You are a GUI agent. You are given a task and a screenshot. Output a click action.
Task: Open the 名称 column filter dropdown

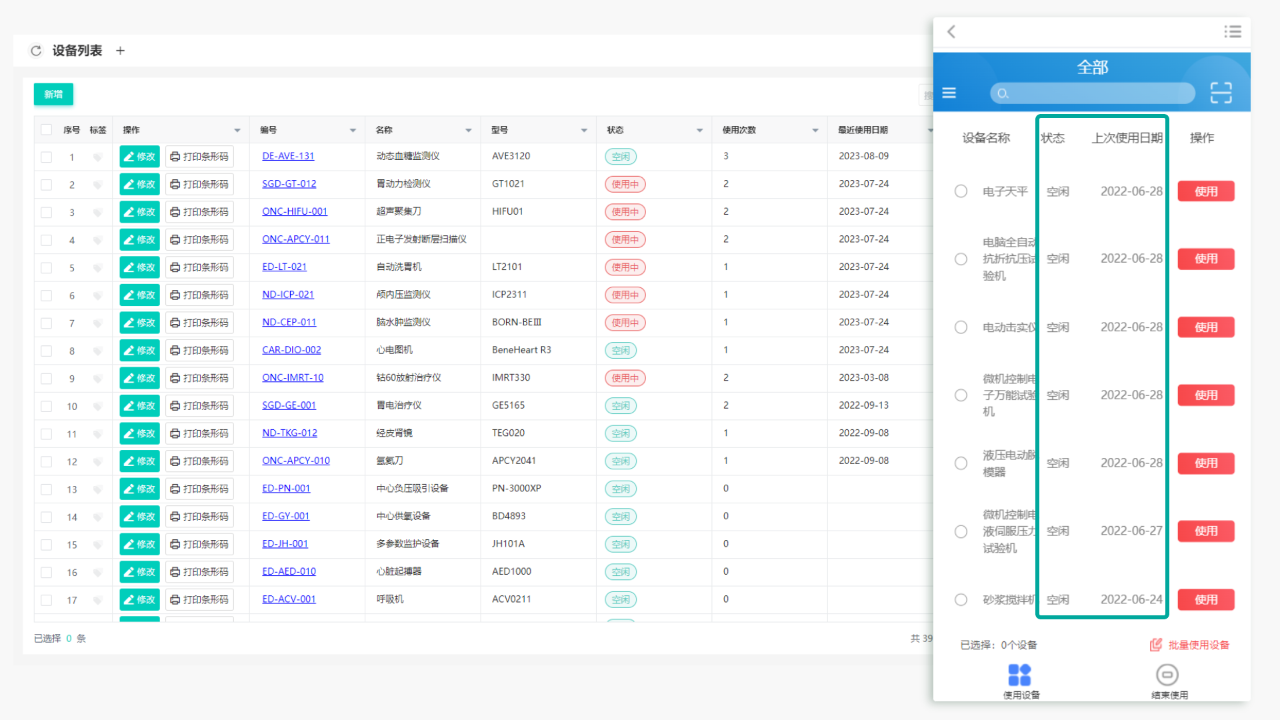469,131
